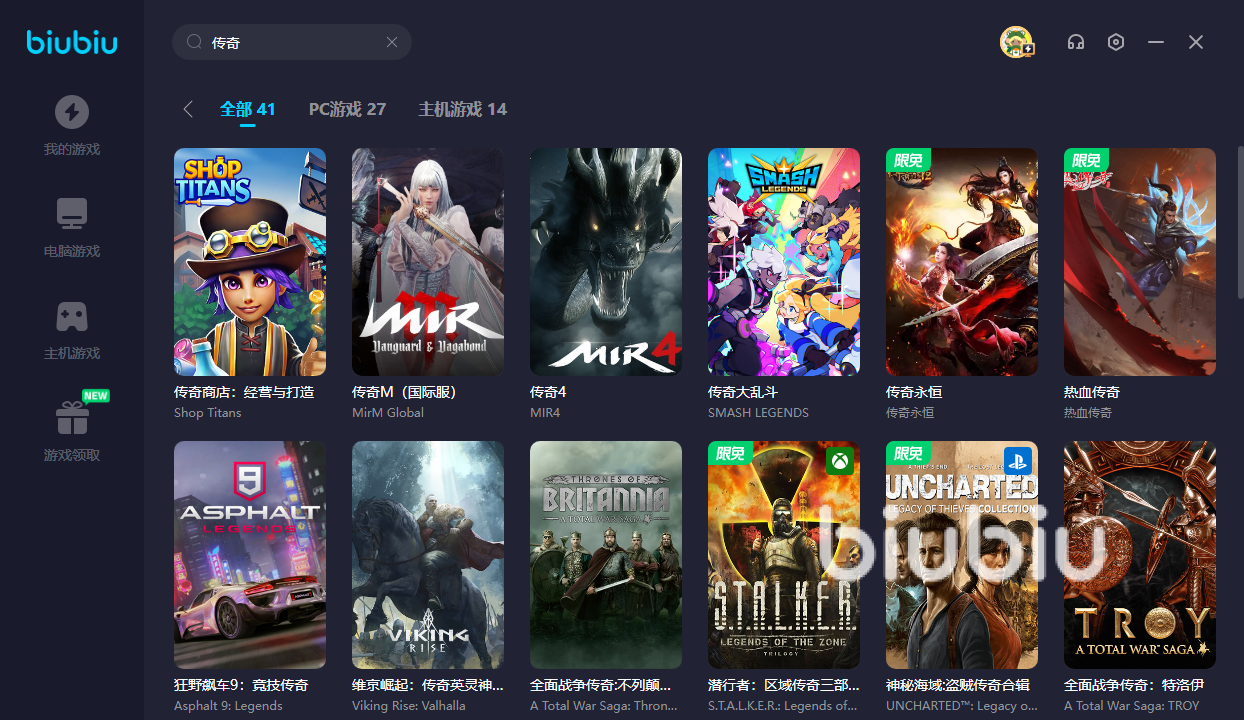Click the title 传奇M（国际服）
The width and height of the screenshot is (1244, 720).
(404, 392)
